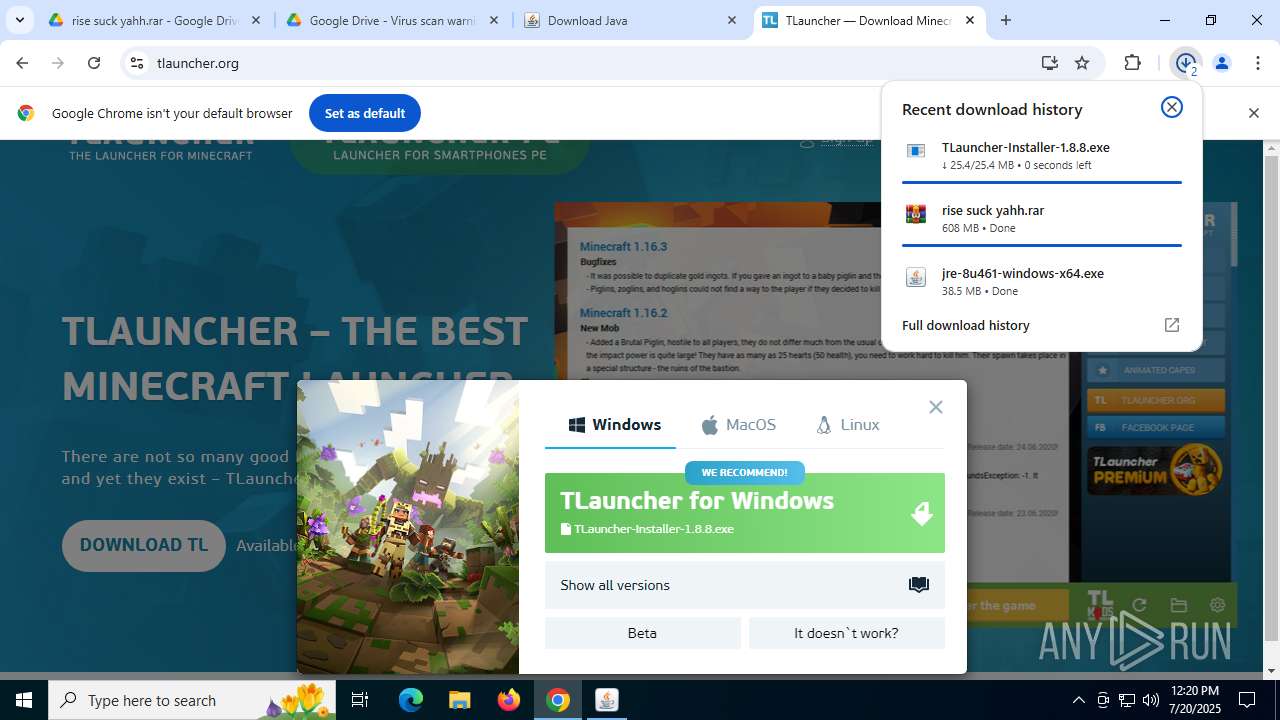Image resolution: width=1280 pixels, height=720 pixels.
Task: Open Task View on the taskbar
Action: pyautogui.click(x=361, y=700)
